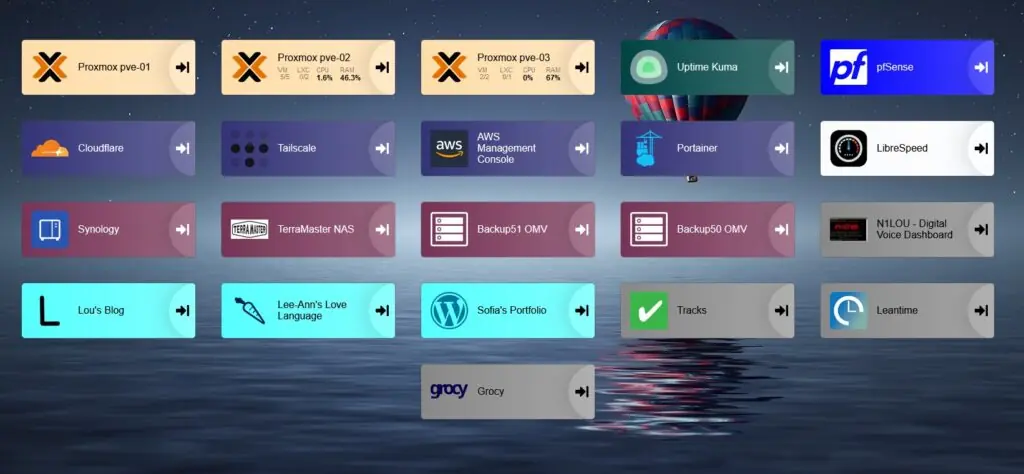The width and height of the screenshot is (1024, 474).
Task: Click the Proxmox logo on pve-02 card
Action: [x=249, y=67]
